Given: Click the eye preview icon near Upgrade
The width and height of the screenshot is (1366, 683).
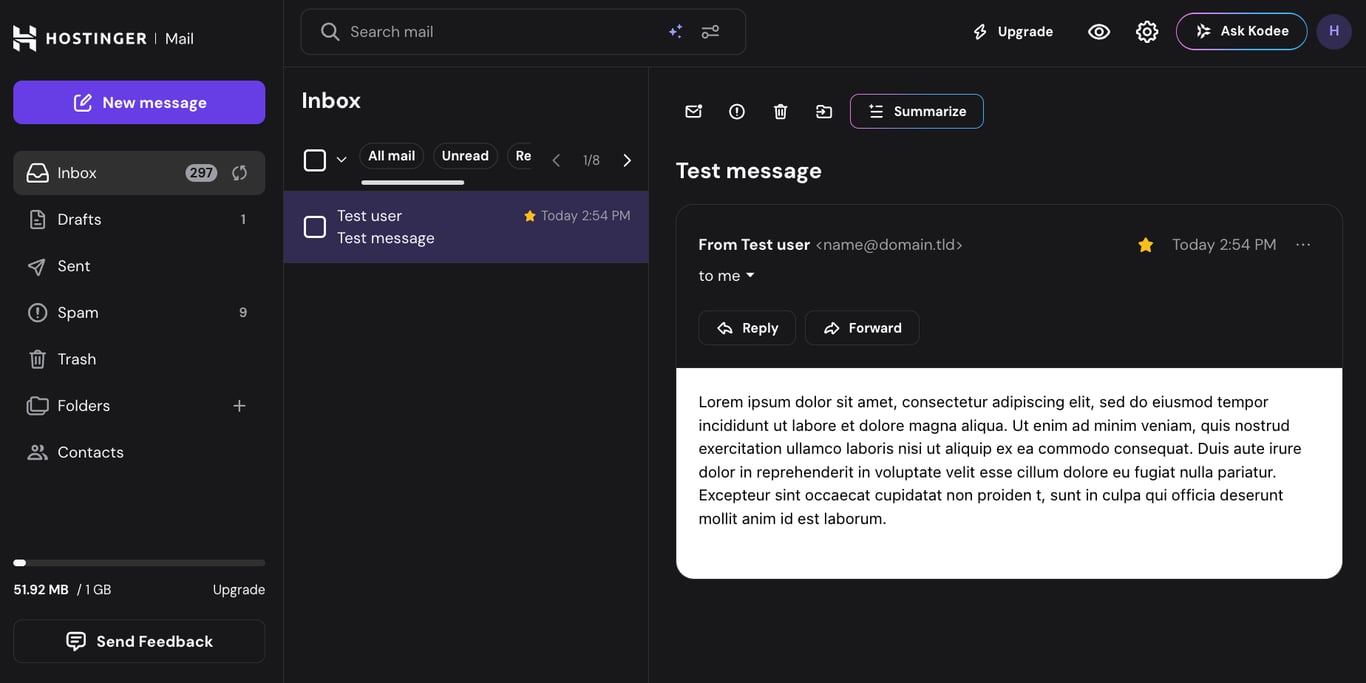Looking at the screenshot, I should click(x=1098, y=31).
